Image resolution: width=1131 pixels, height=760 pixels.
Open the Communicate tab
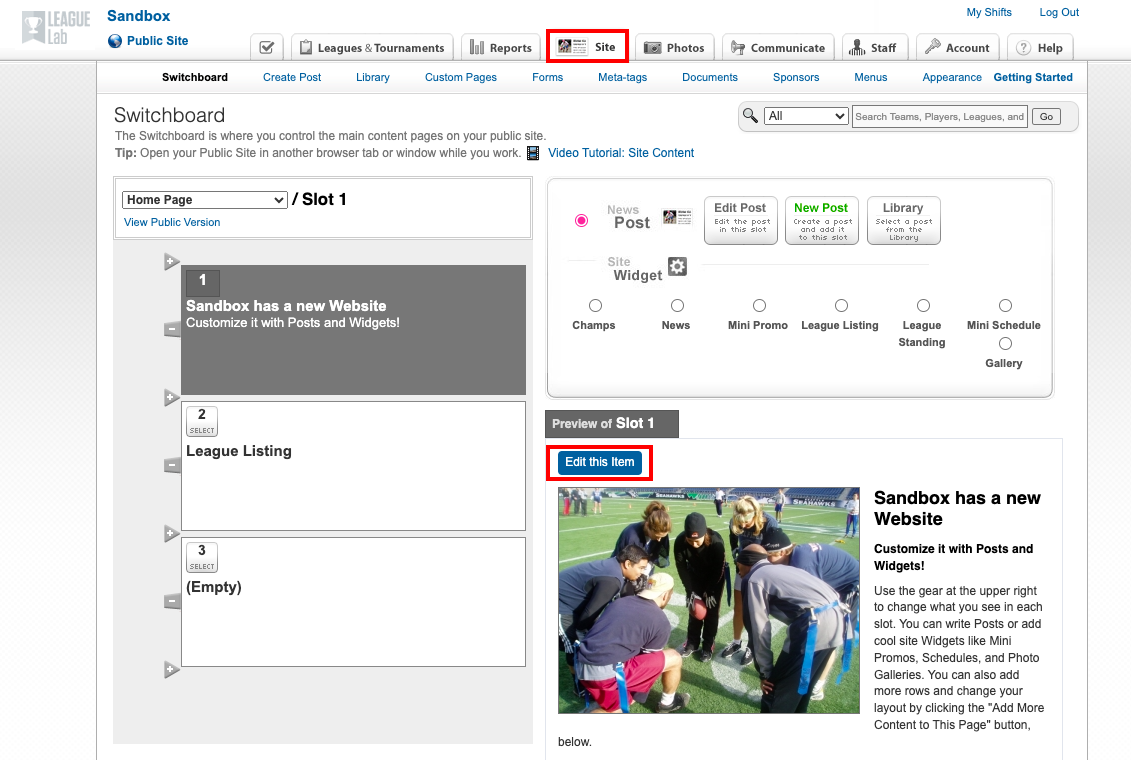coord(778,48)
